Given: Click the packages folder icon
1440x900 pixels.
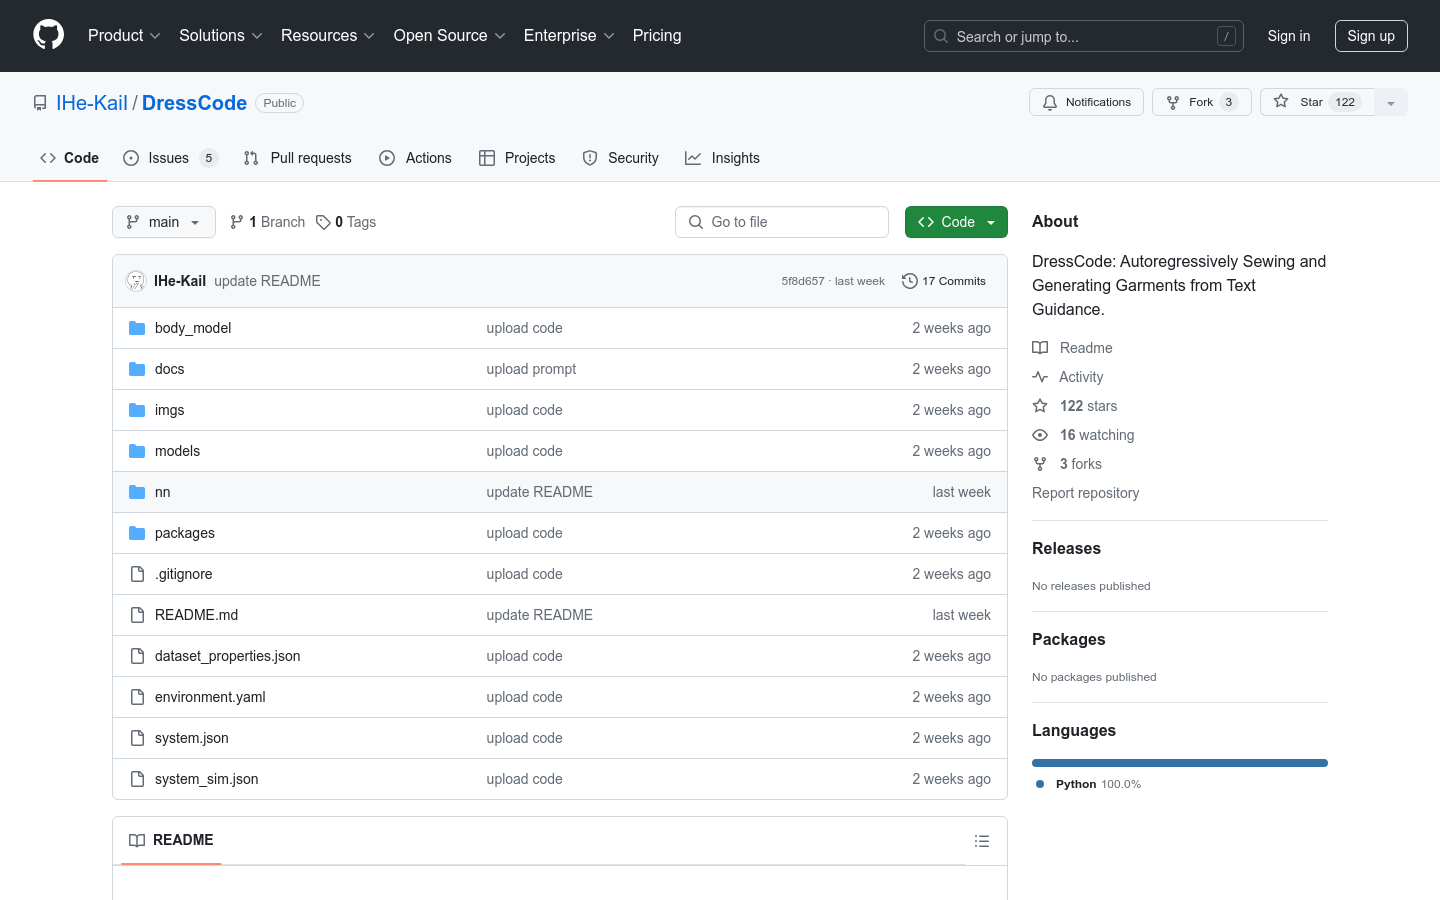Looking at the screenshot, I should tap(137, 533).
